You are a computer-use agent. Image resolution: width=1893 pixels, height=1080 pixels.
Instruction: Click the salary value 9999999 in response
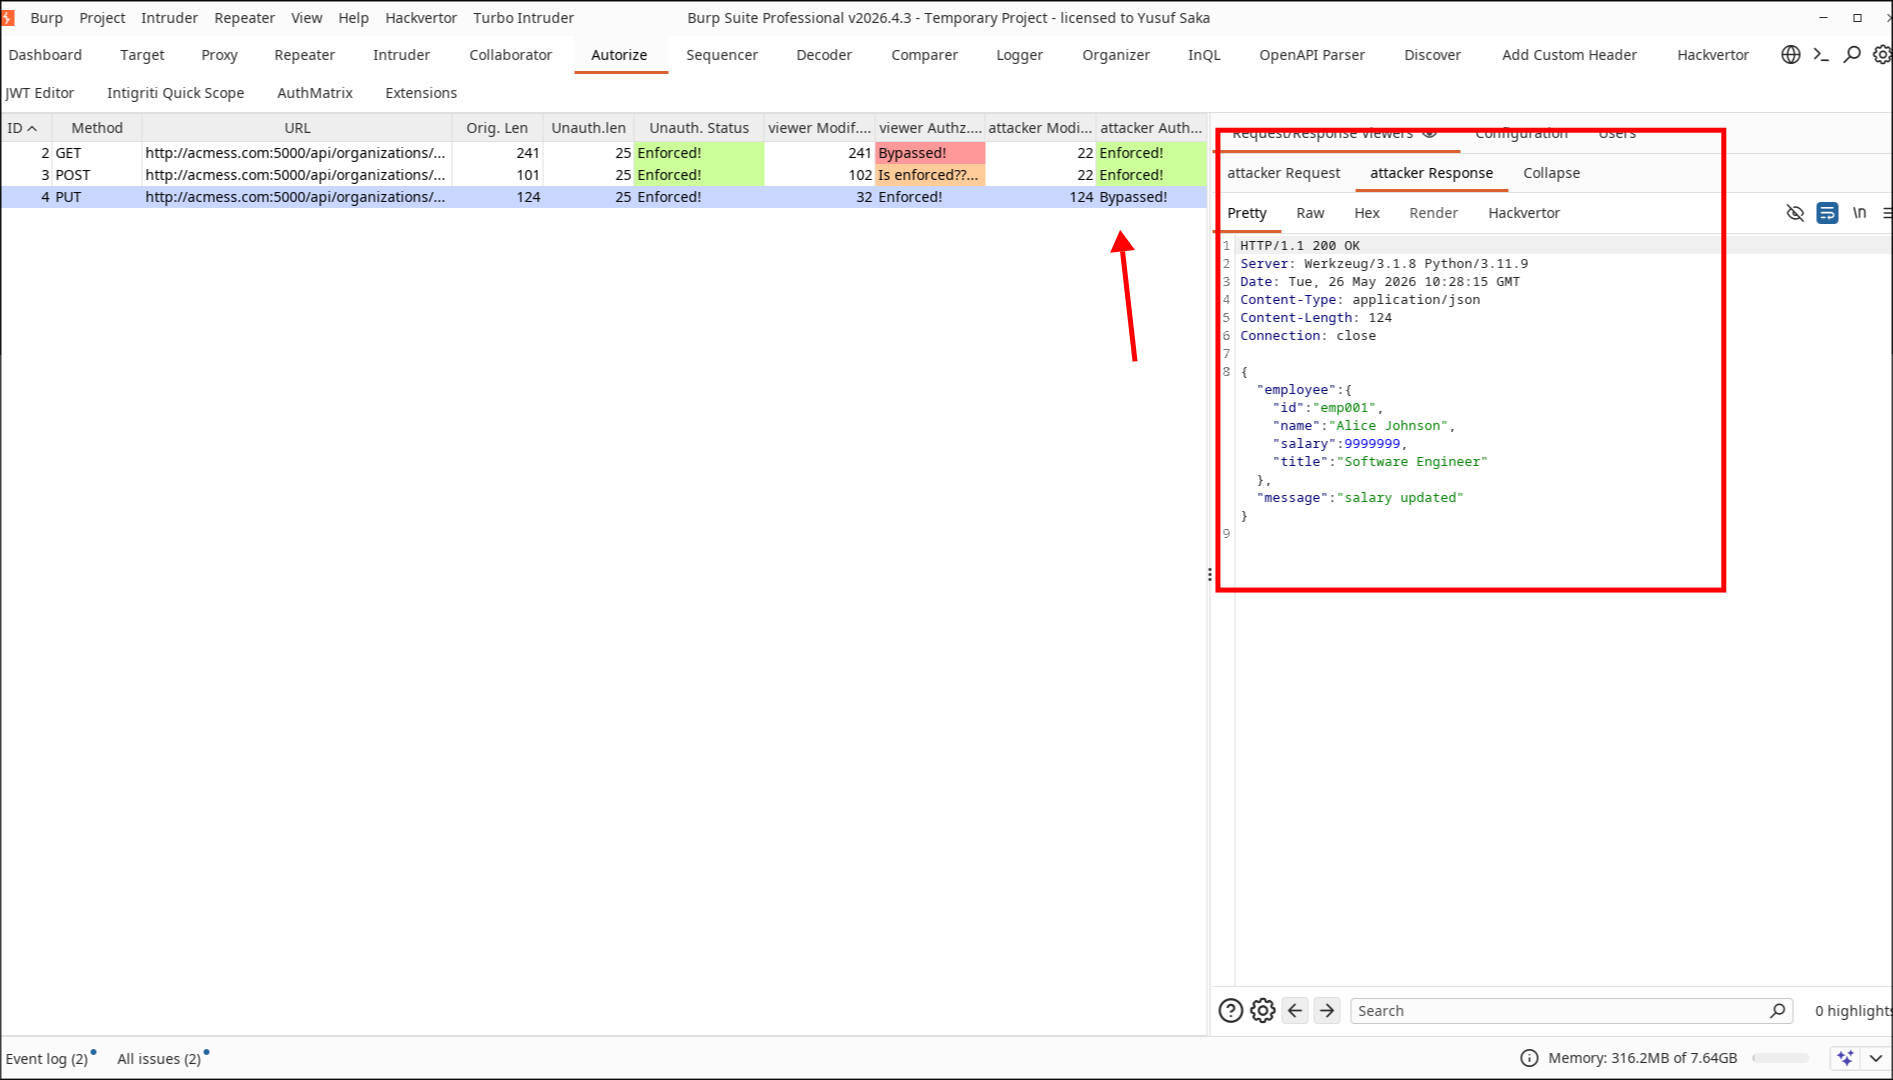(1372, 444)
